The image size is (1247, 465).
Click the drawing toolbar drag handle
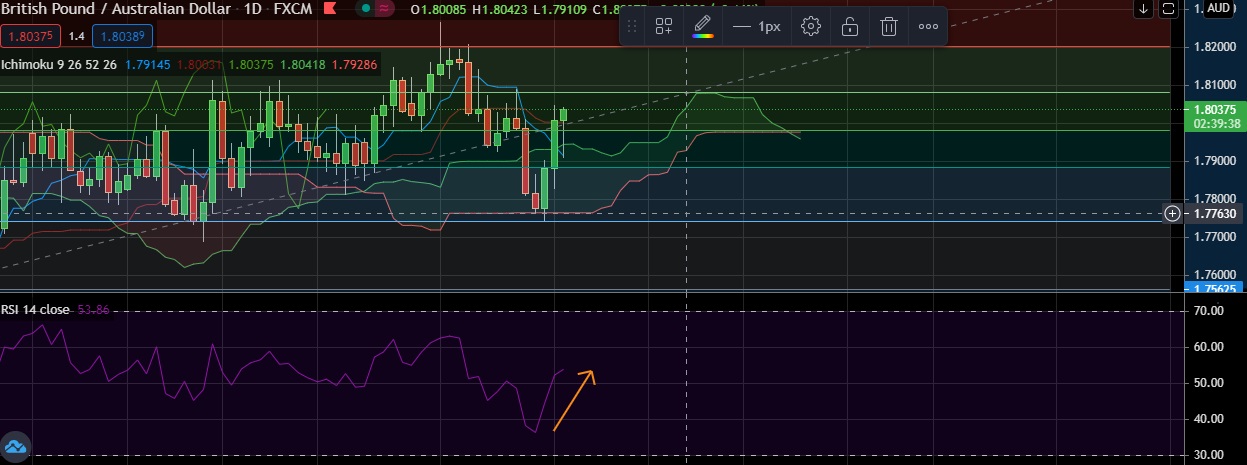coord(632,27)
